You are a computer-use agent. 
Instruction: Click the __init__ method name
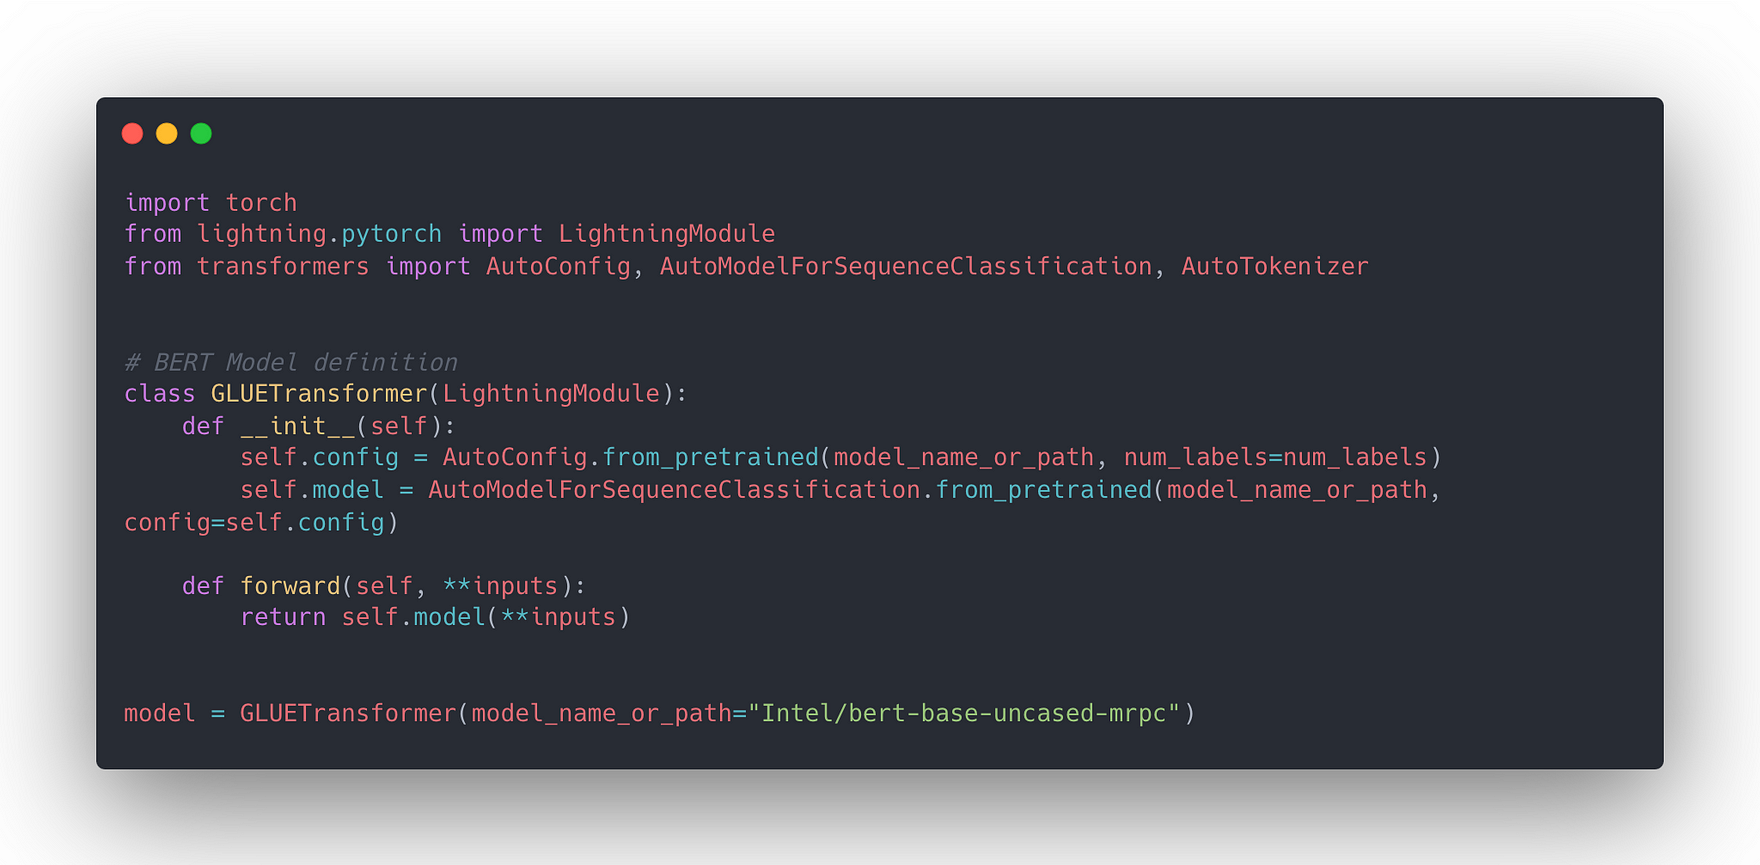[x=297, y=426]
